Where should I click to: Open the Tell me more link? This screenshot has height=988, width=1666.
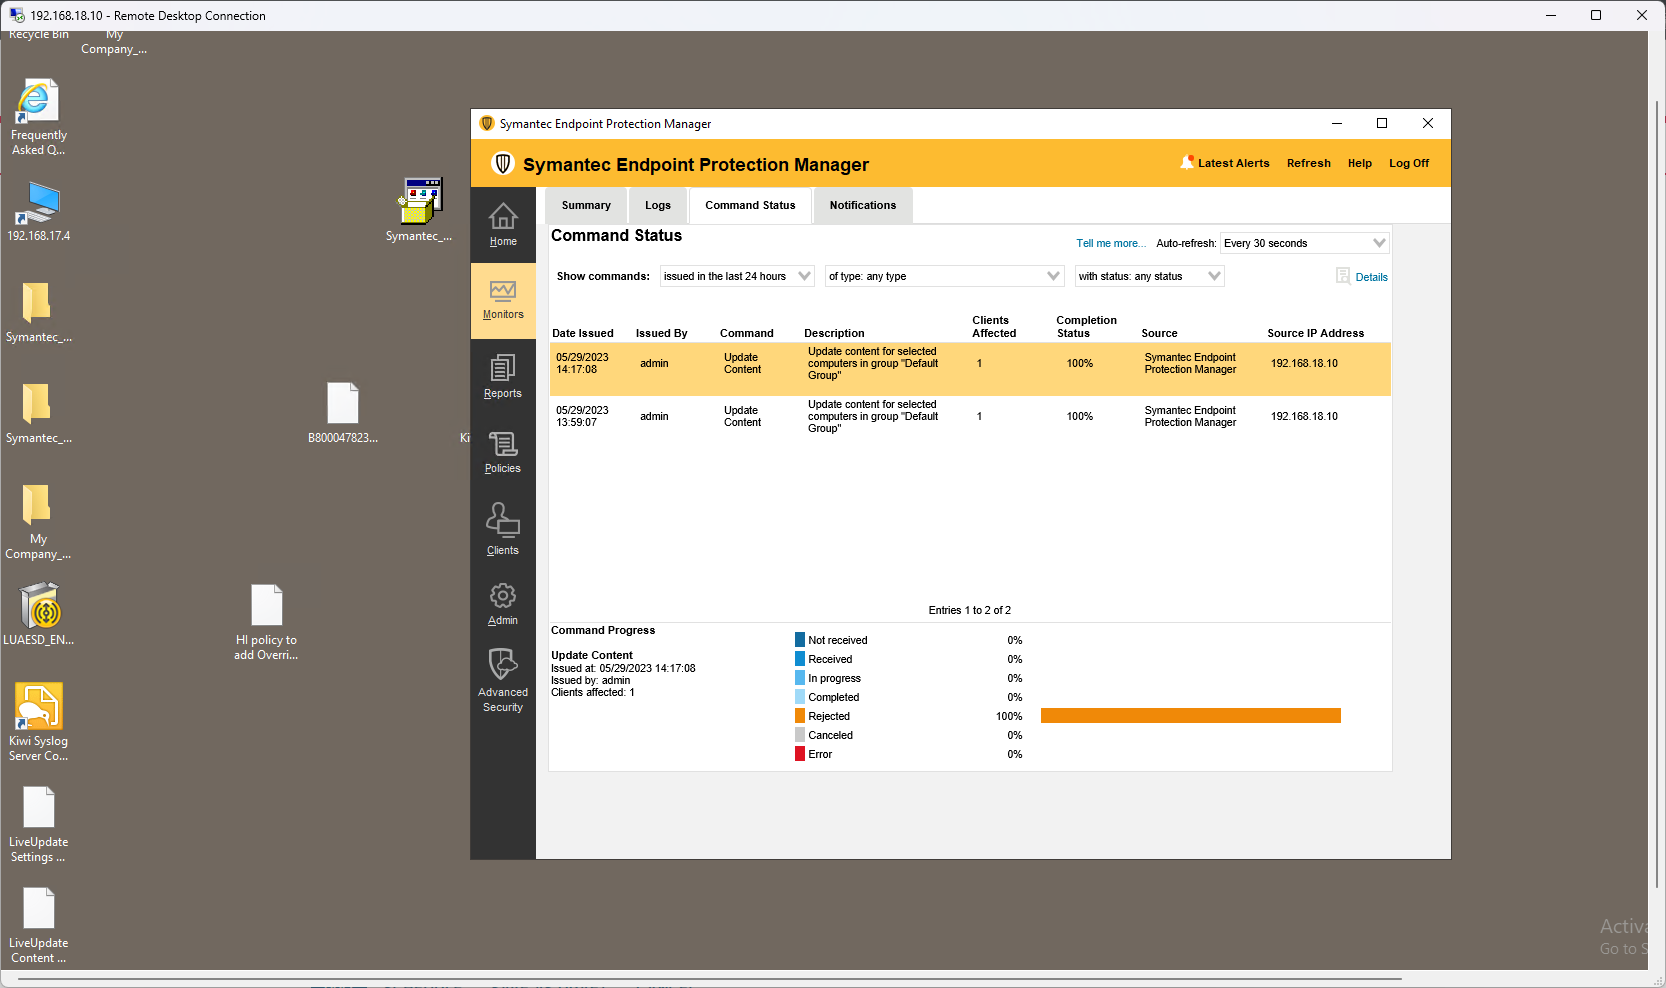(1110, 243)
